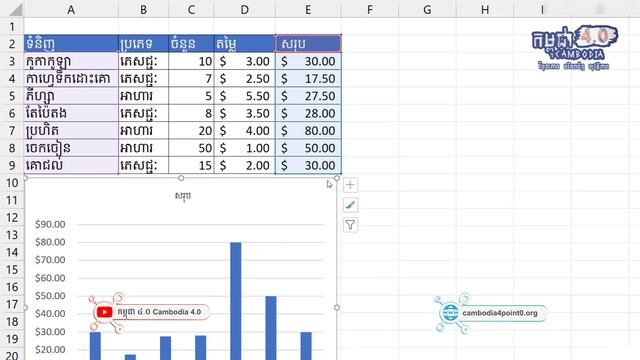
Task: Select column E header
Action: [x=308, y=9]
